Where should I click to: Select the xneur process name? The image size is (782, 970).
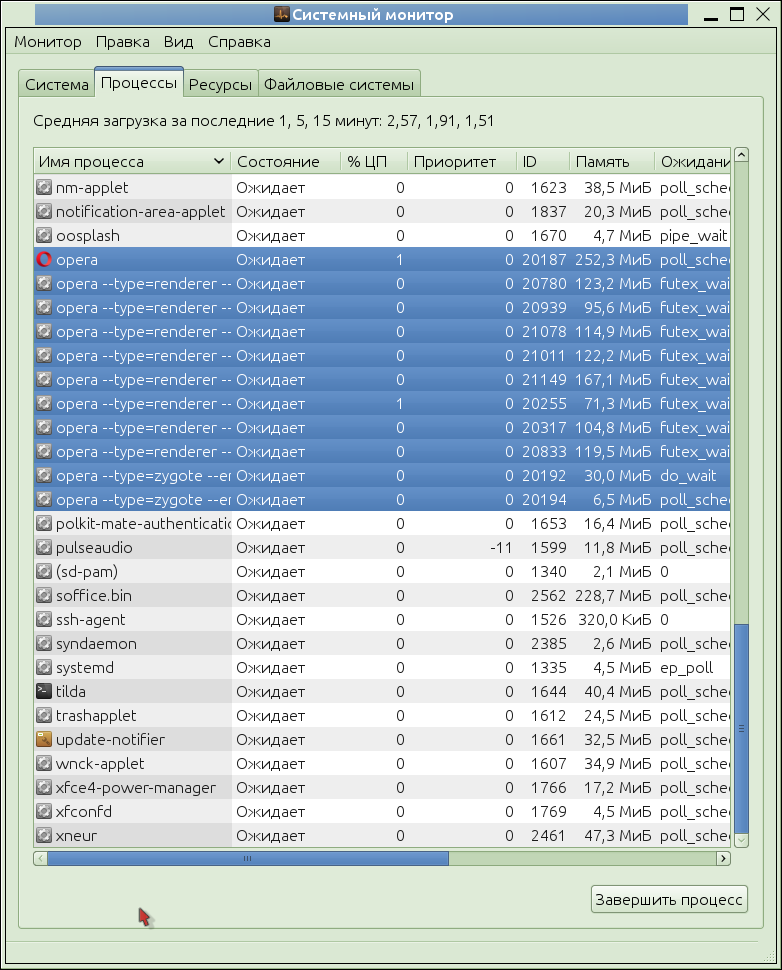pos(76,836)
